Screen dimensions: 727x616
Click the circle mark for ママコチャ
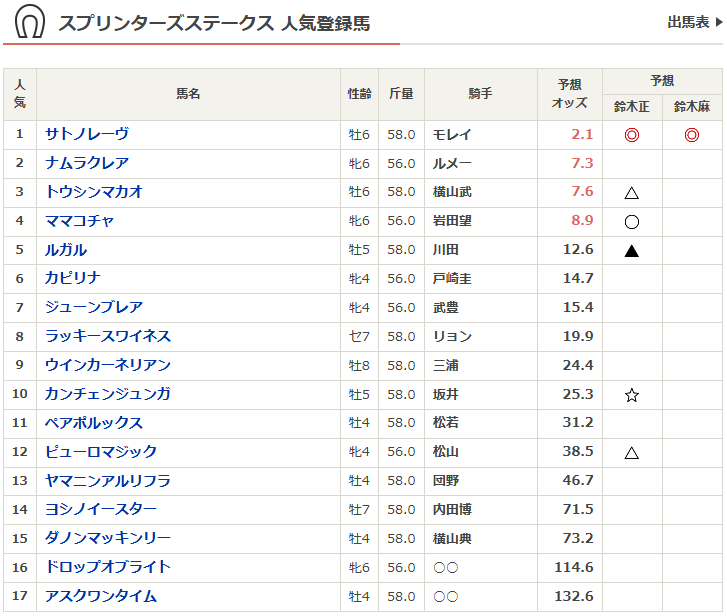(x=631, y=222)
